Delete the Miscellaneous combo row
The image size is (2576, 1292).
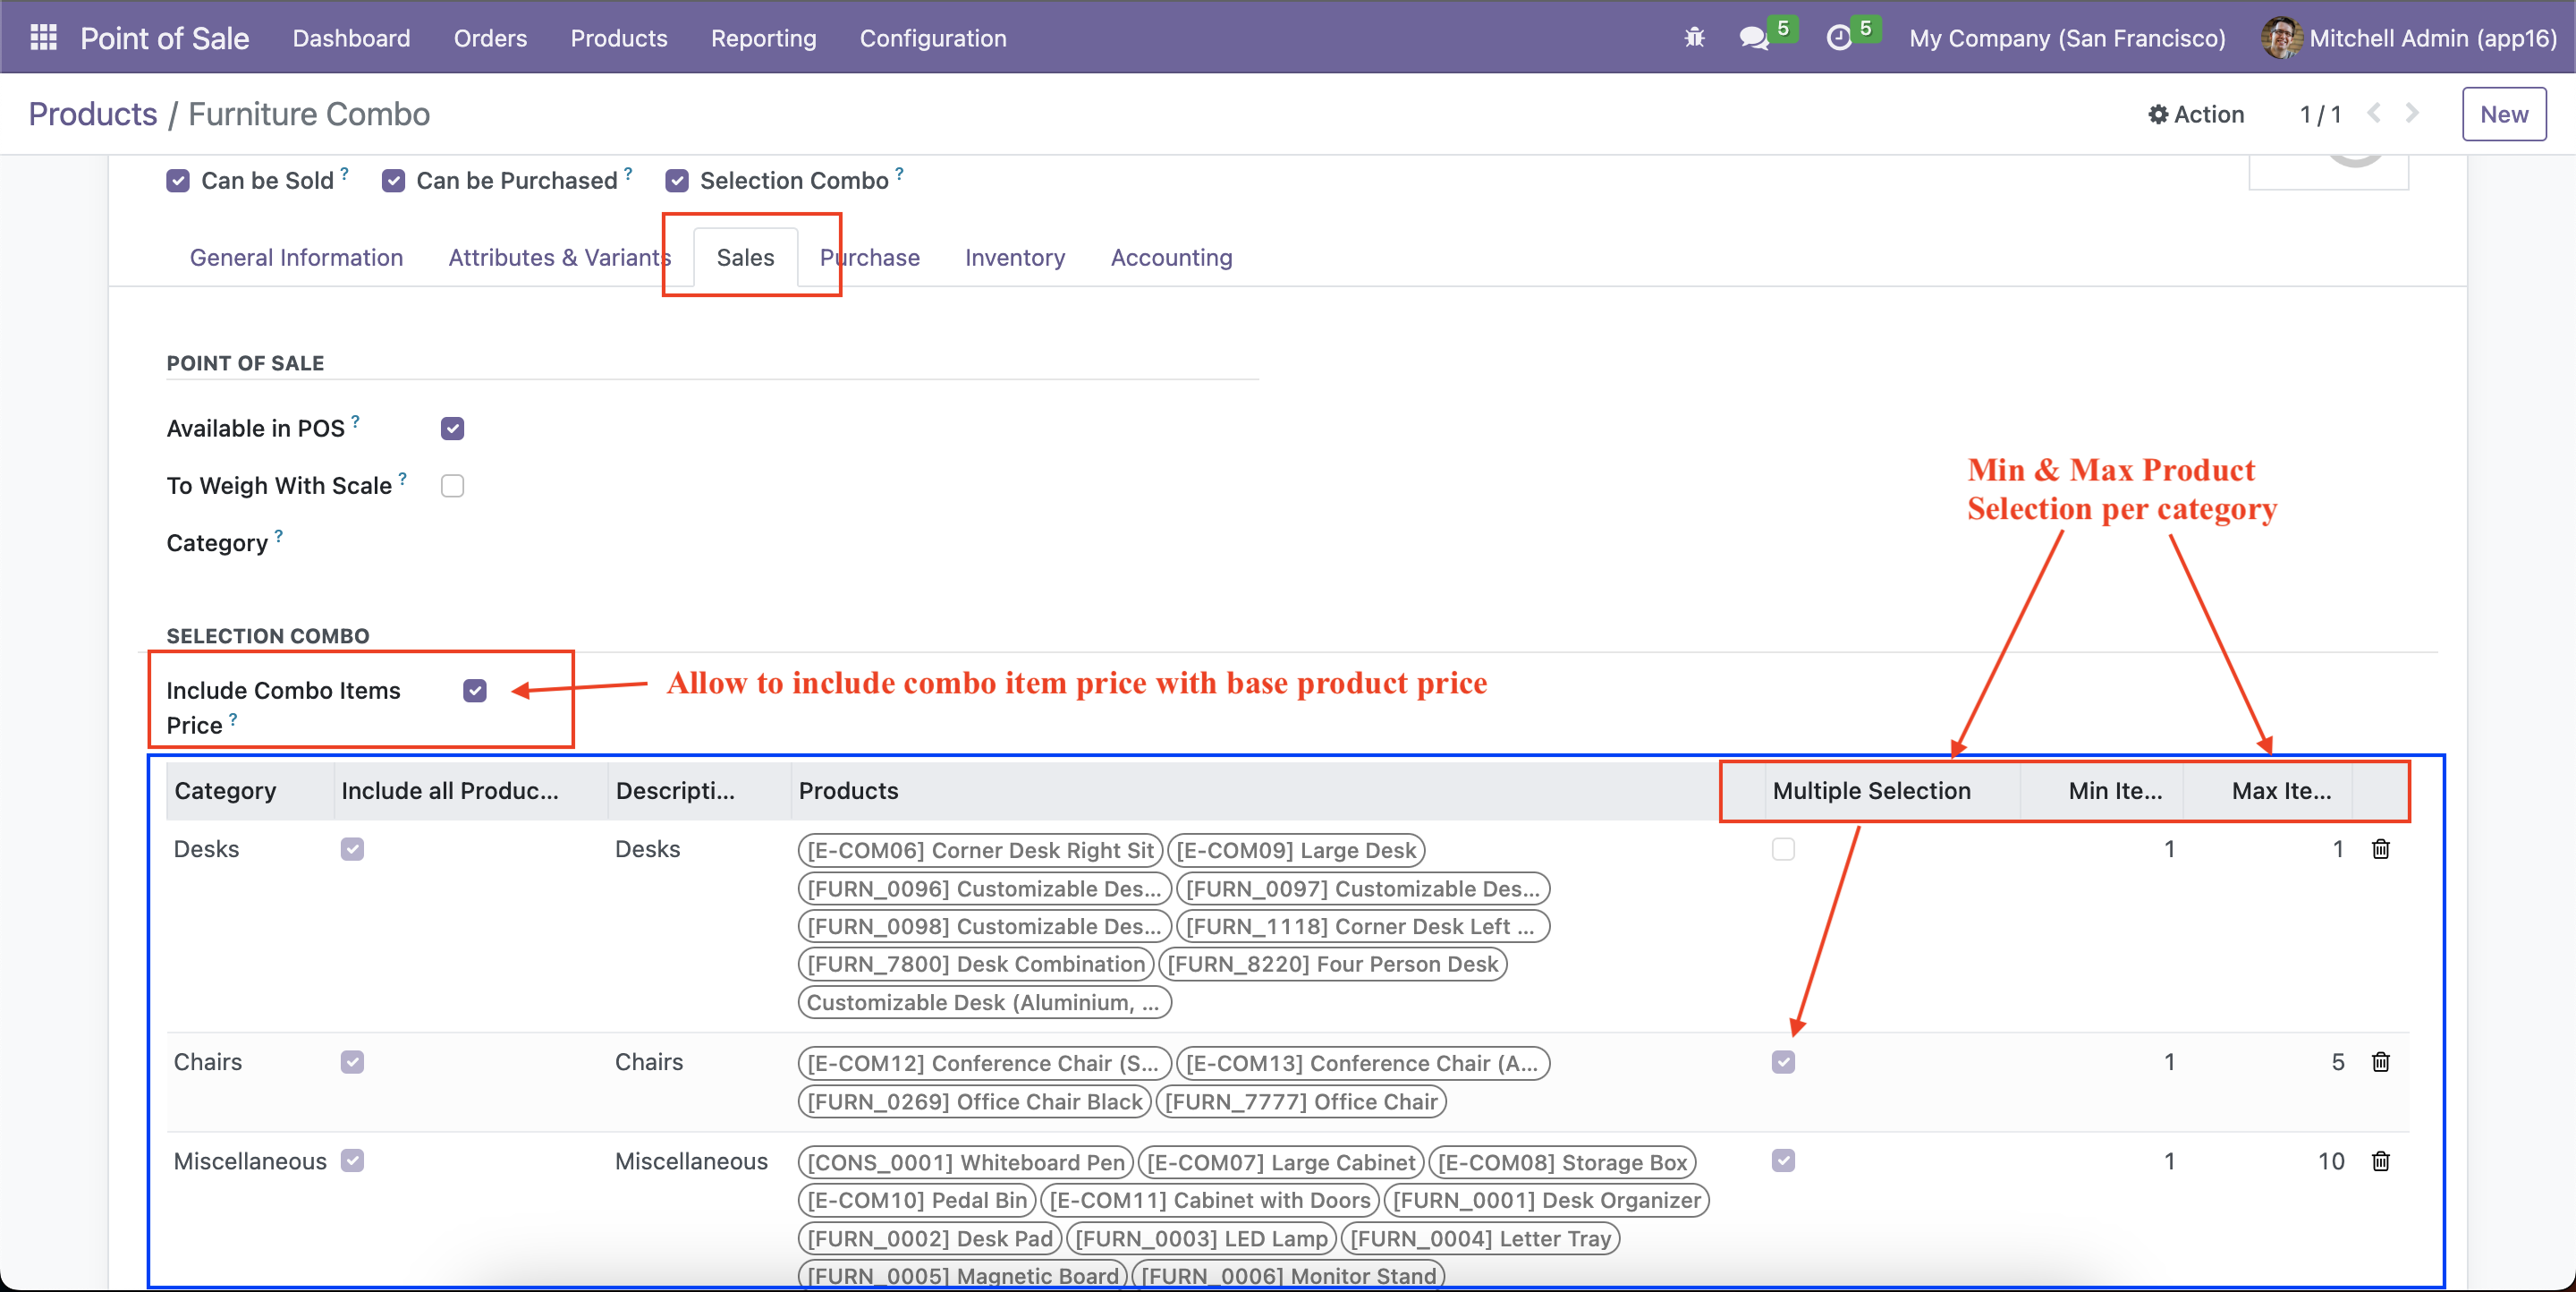point(2380,1161)
